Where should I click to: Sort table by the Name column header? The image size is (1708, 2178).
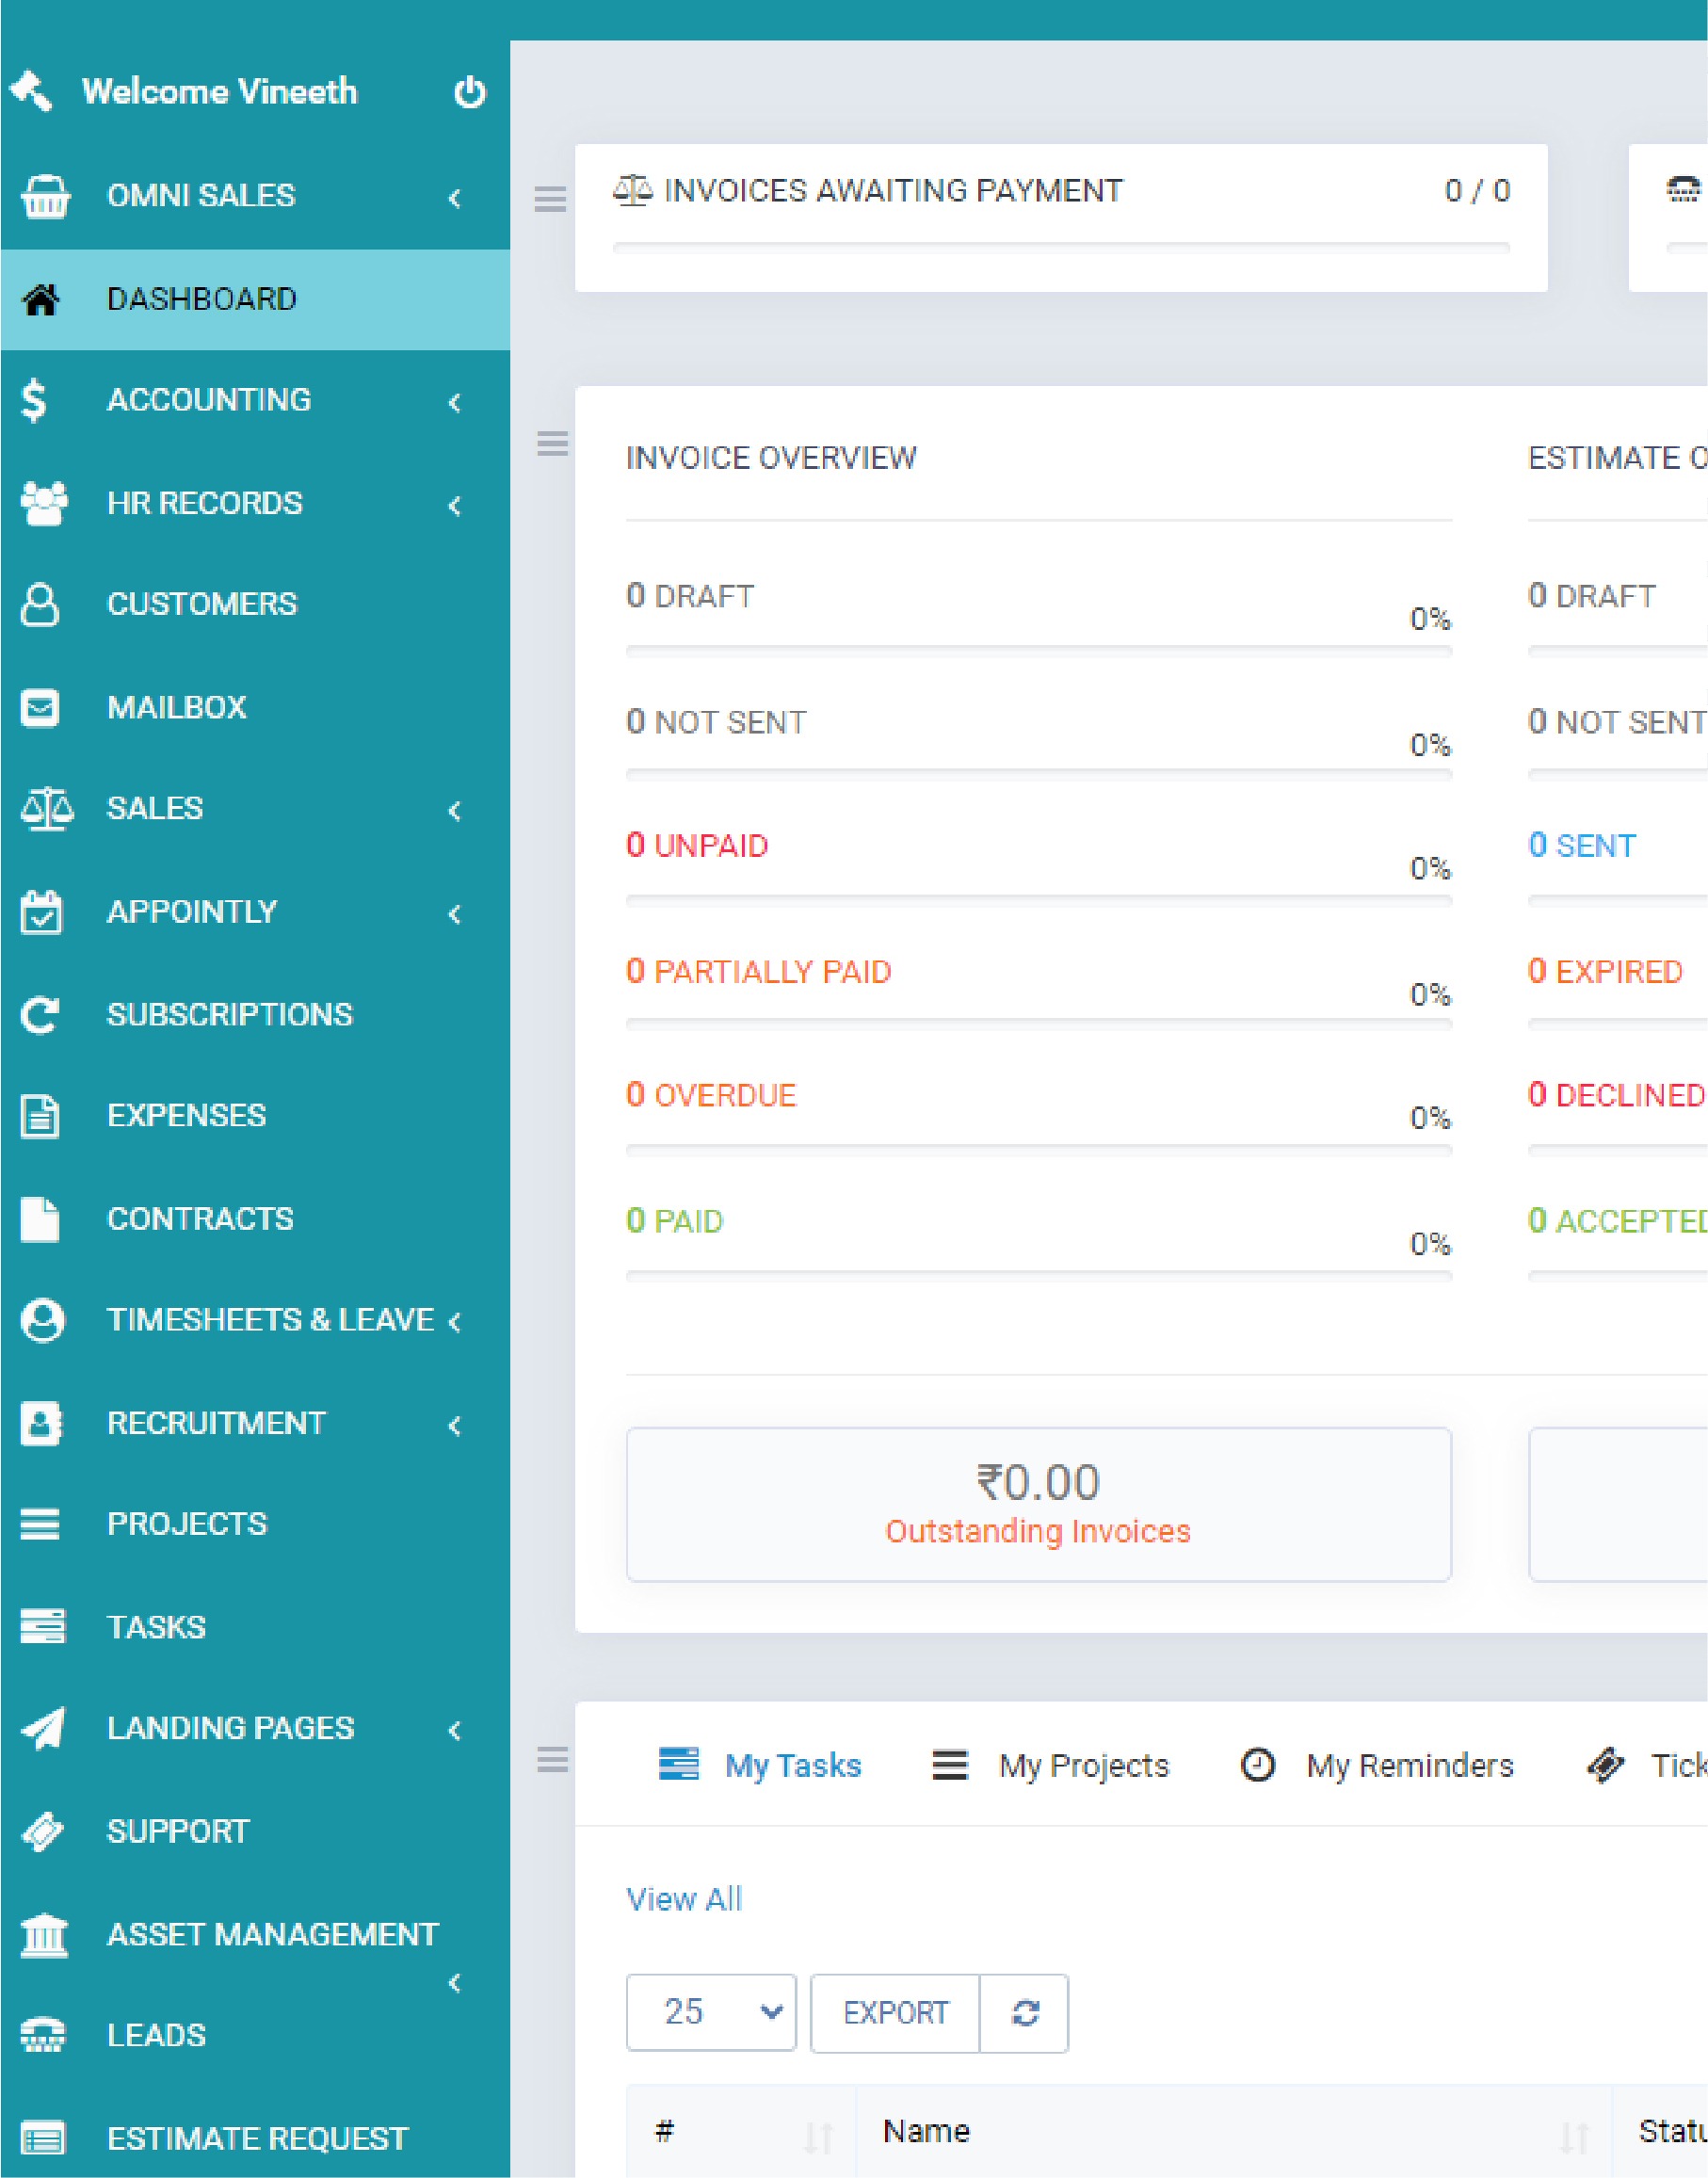(926, 2131)
